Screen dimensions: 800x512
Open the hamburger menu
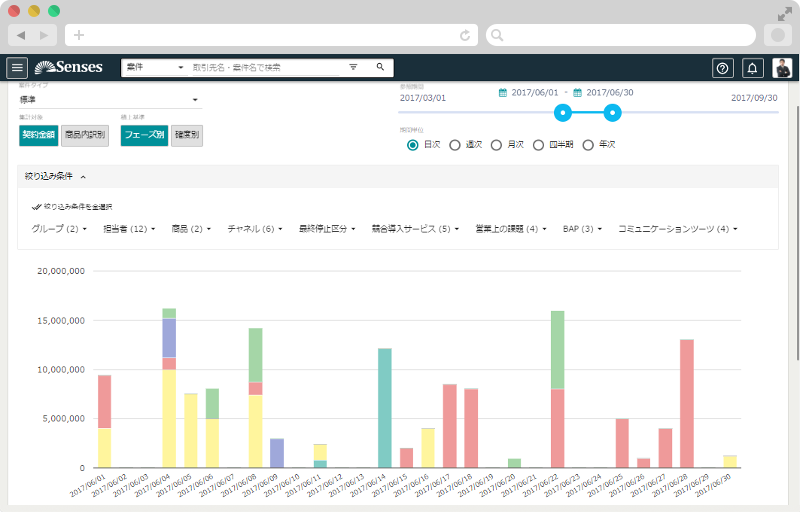pos(17,68)
